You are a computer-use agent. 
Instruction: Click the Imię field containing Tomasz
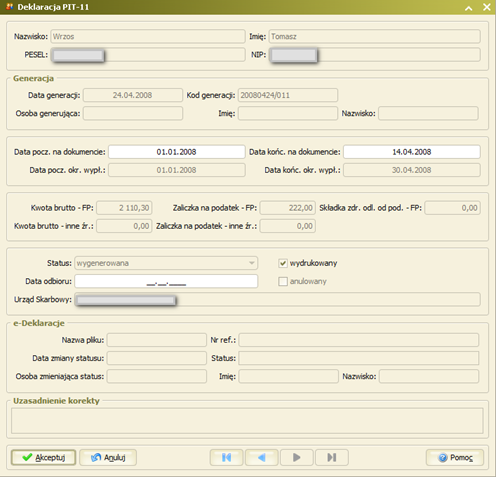point(375,36)
